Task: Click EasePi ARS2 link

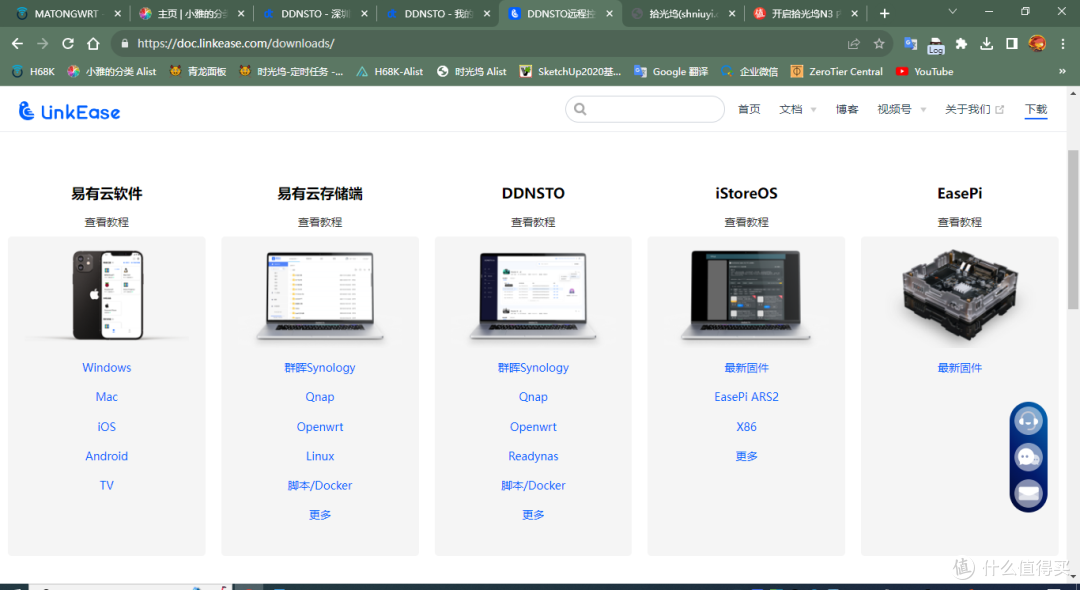Action: (x=747, y=397)
